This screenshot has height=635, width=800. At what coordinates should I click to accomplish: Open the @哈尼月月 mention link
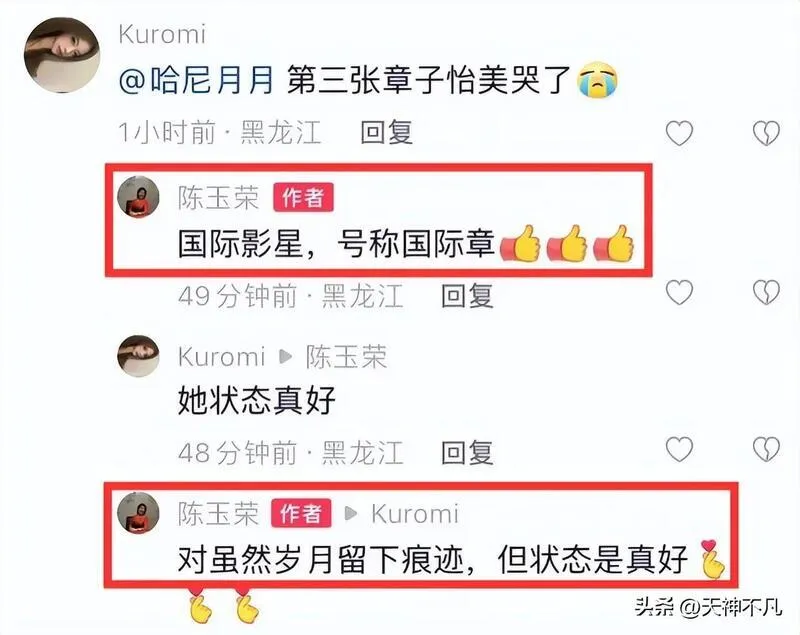pos(196,80)
